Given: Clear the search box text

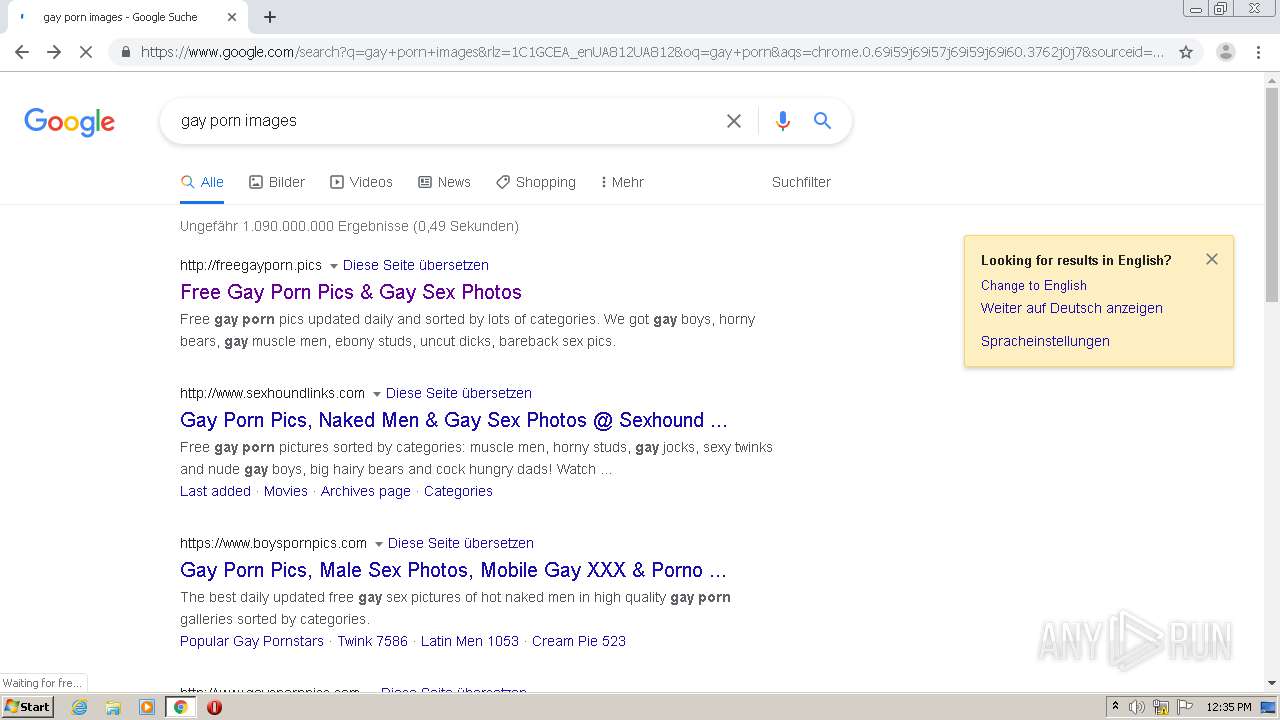Looking at the screenshot, I should [734, 121].
